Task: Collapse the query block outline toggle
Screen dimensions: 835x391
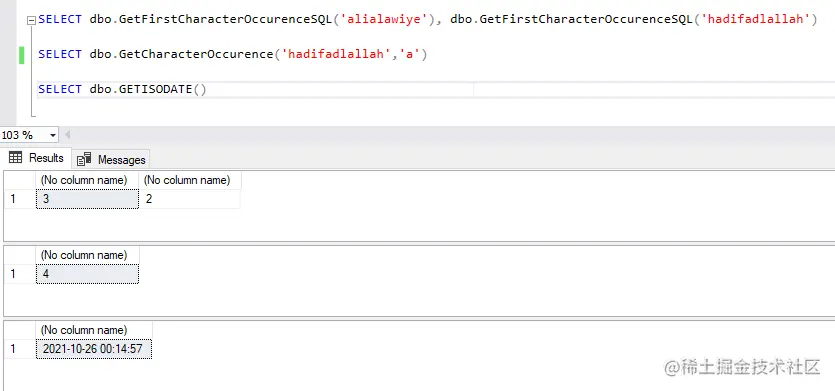Action: (31, 20)
